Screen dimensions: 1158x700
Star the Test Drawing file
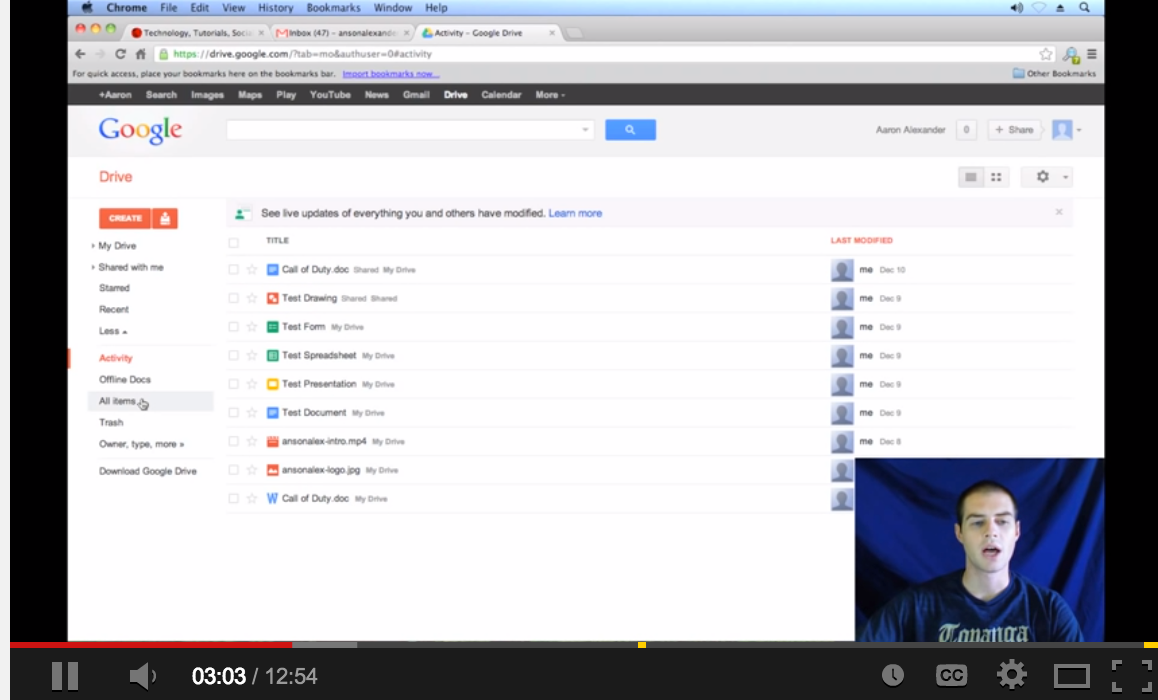pos(252,298)
